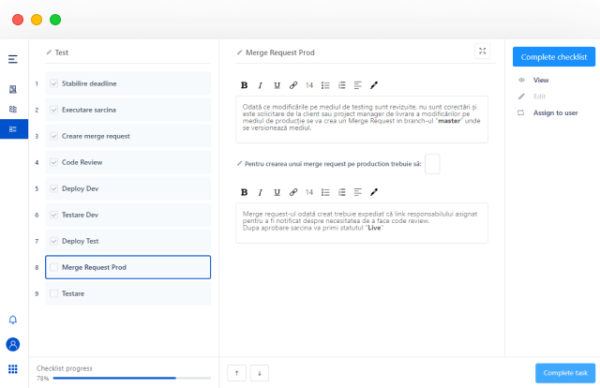This screenshot has height=388, width=600.
Task: Uncheck the Testare Dev checkbox
Action: click(54, 215)
